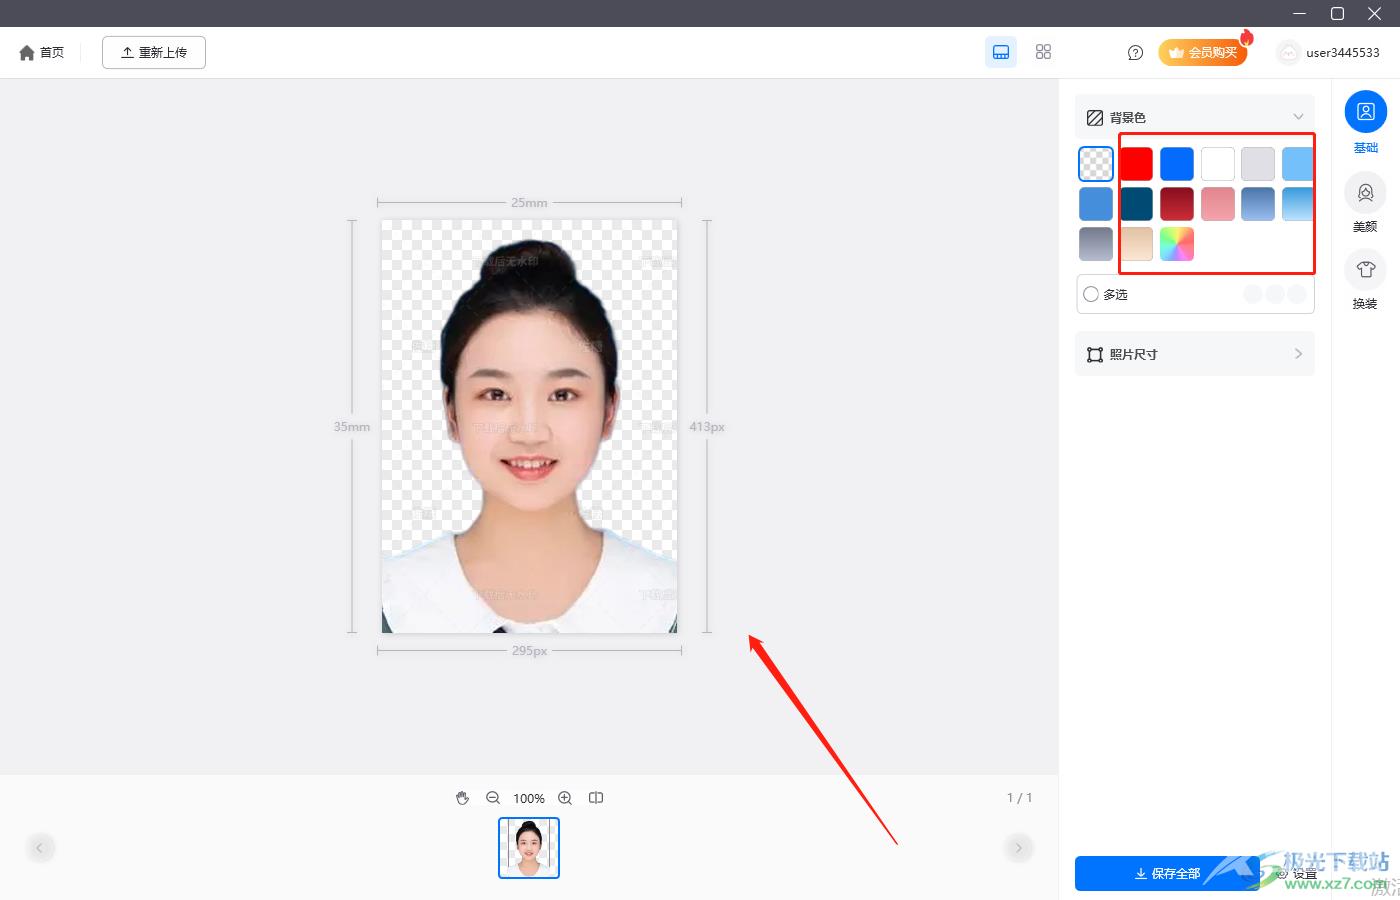Switch to grid layout view mode
Viewport: 1400px width, 900px height.
click(x=1043, y=52)
